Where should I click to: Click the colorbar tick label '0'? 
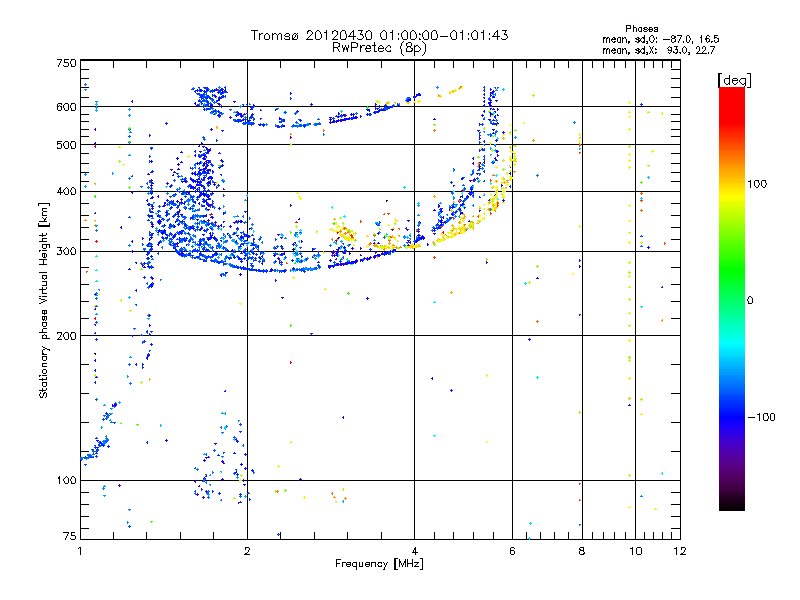(750, 300)
